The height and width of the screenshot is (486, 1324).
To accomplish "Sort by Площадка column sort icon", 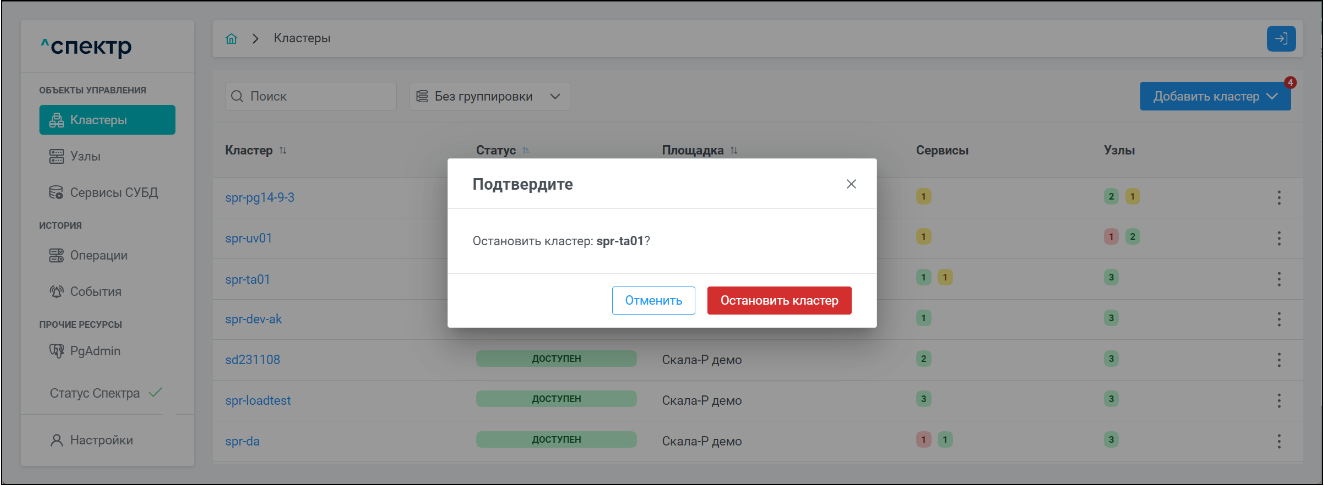I will (734, 151).
